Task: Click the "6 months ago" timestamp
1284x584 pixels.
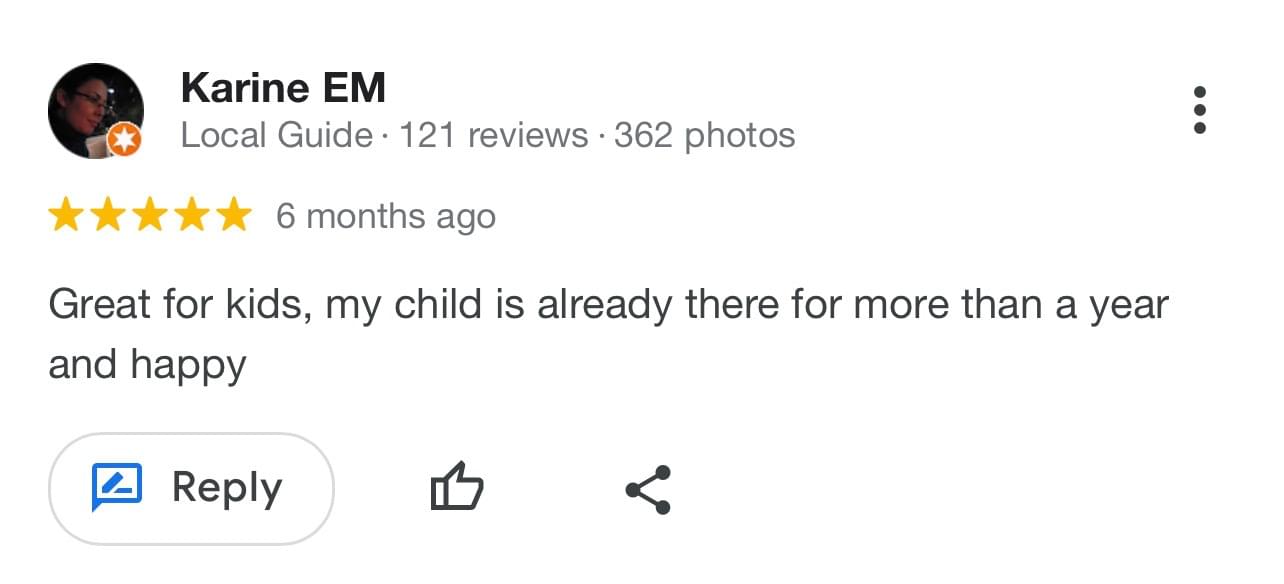Action: [385, 216]
